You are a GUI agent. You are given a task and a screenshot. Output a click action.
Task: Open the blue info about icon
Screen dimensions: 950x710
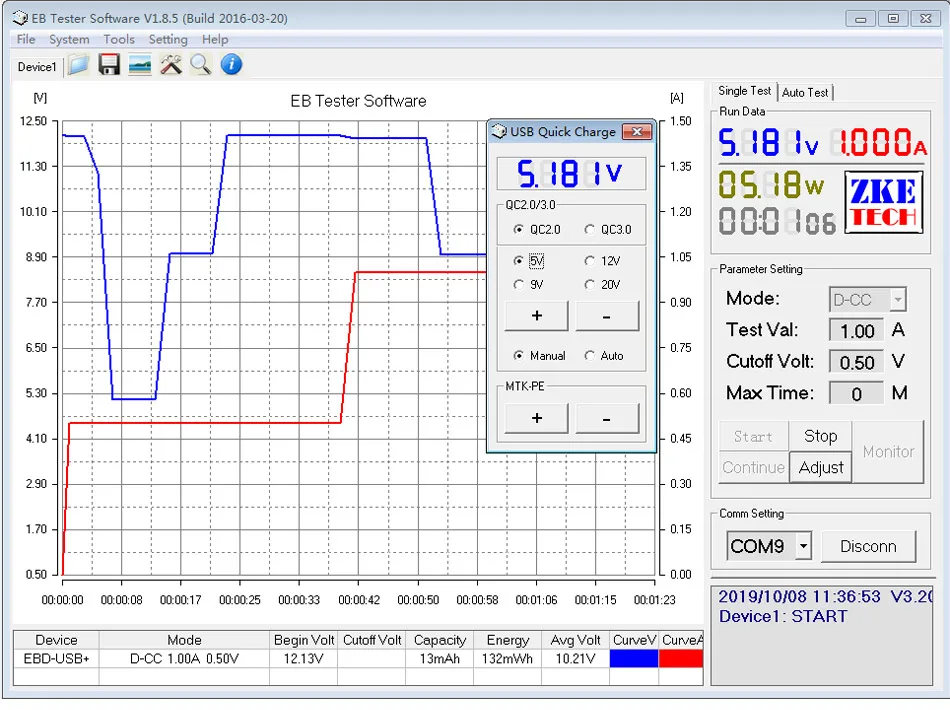231,65
